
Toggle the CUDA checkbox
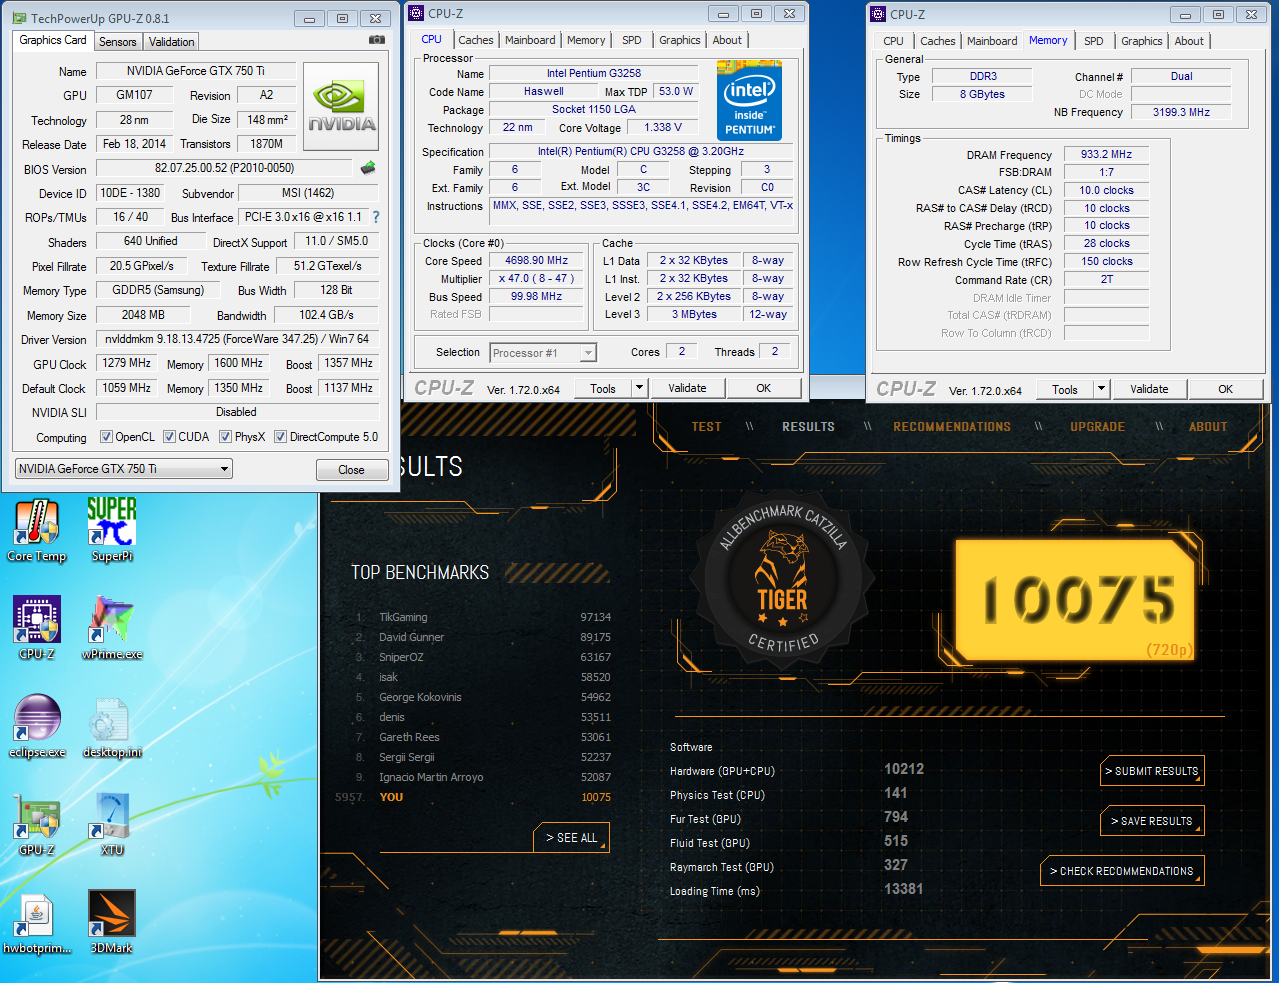pyautogui.click(x=169, y=437)
